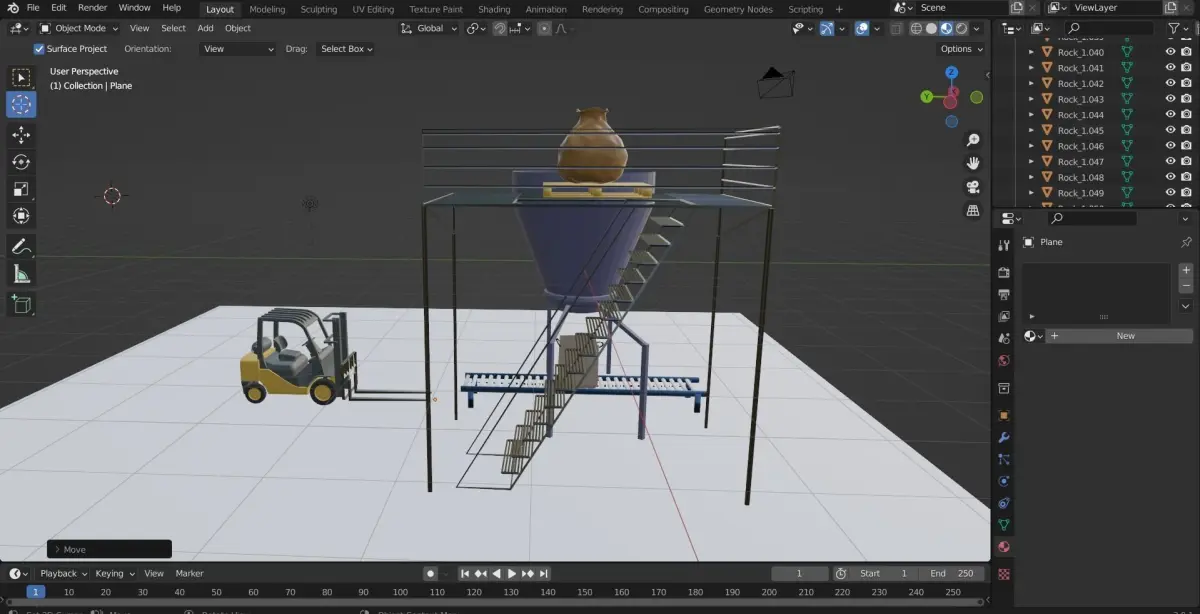Open the Object Mode dropdown
This screenshot has height=614, width=1200.
[x=78, y=28]
